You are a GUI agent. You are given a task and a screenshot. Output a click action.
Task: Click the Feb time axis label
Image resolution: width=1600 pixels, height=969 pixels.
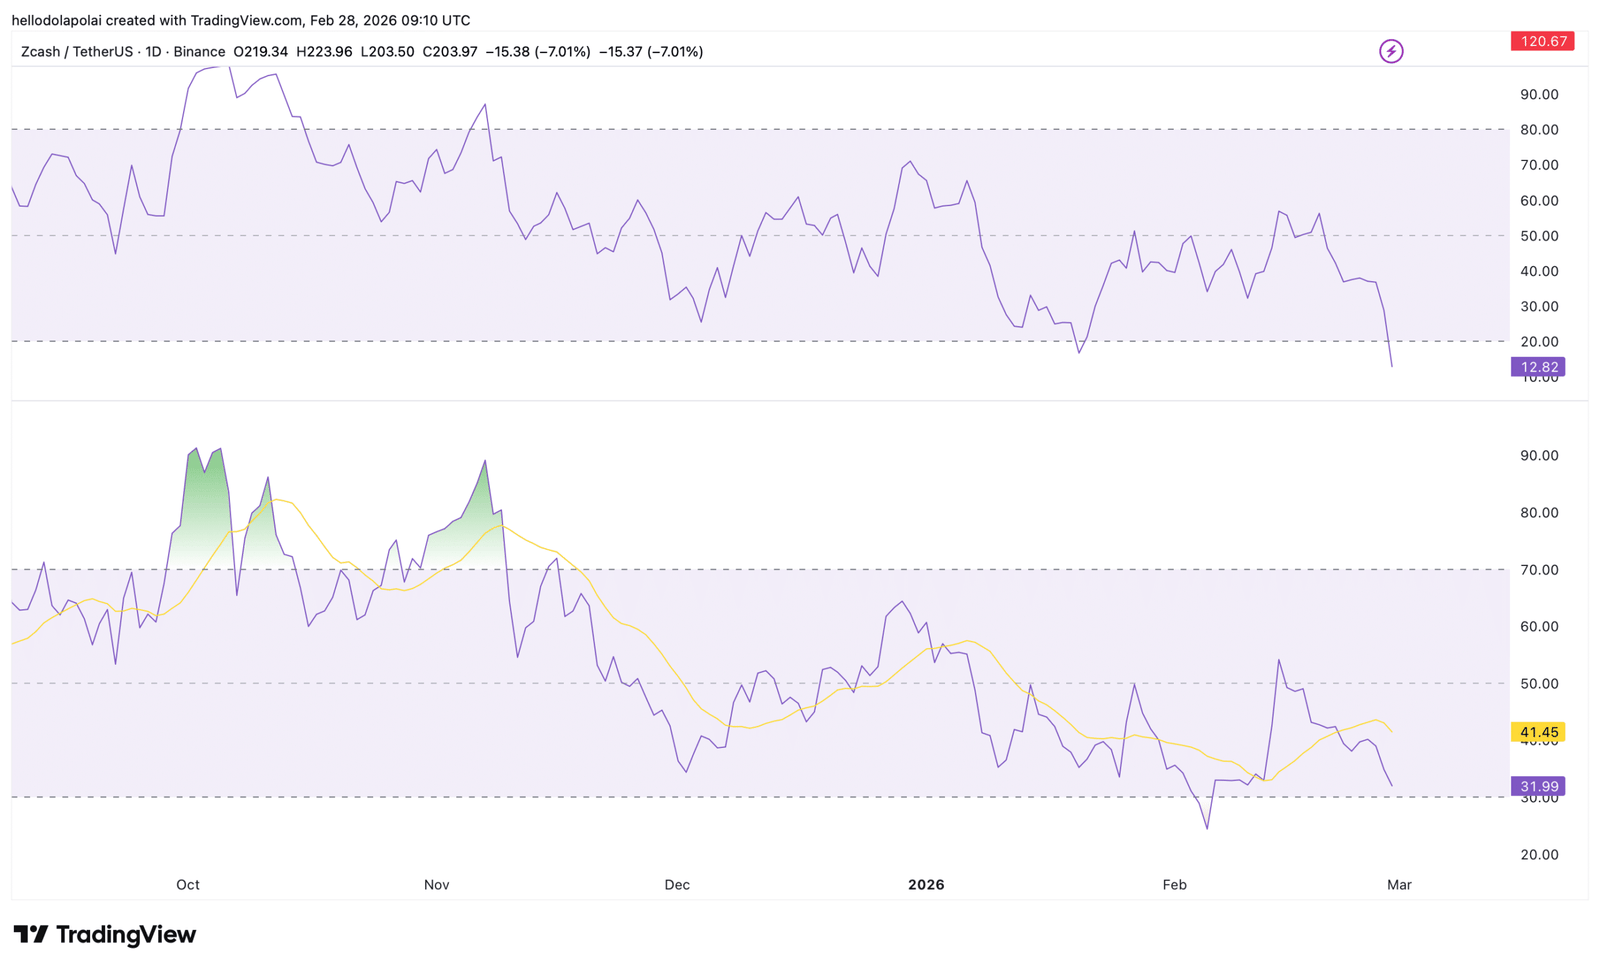click(x=1174, y=885)
